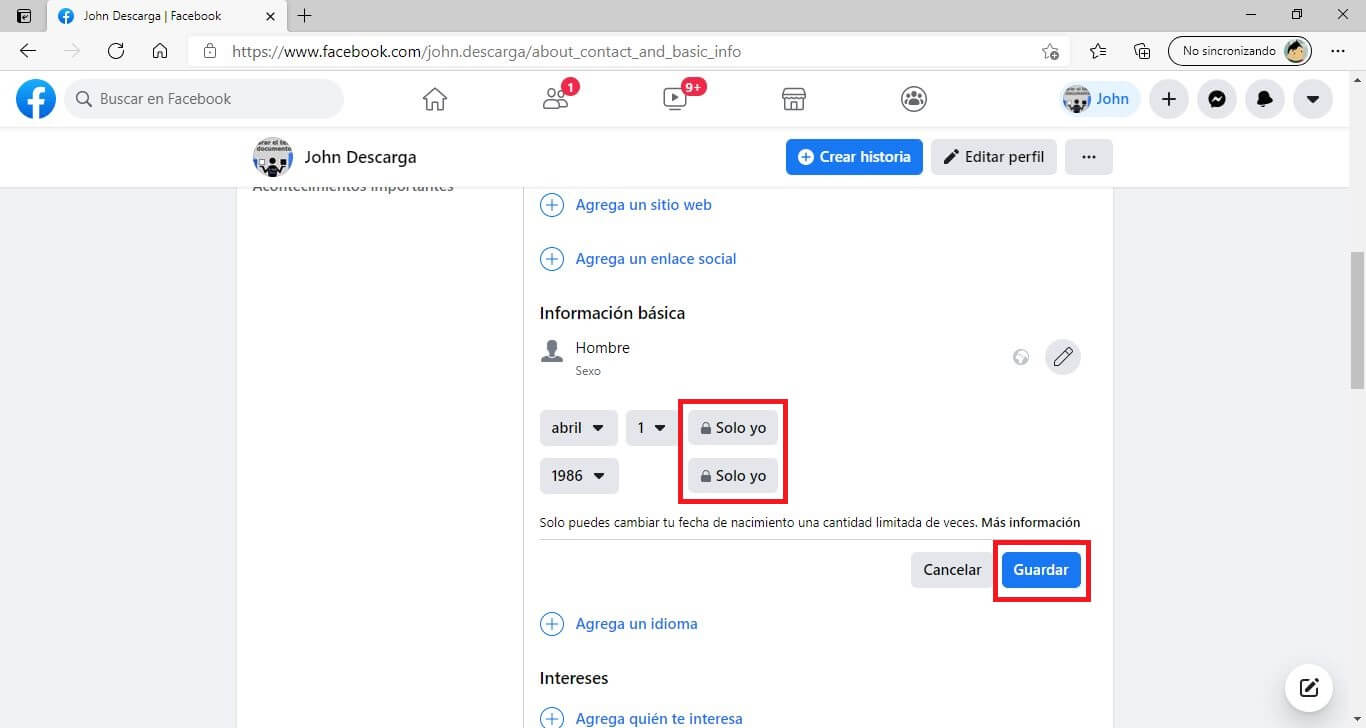The width and height of the screenshot is (1366, 728).
Task: Open the Solo yo privacy selector for birth date
Action: tap(733, 428)
